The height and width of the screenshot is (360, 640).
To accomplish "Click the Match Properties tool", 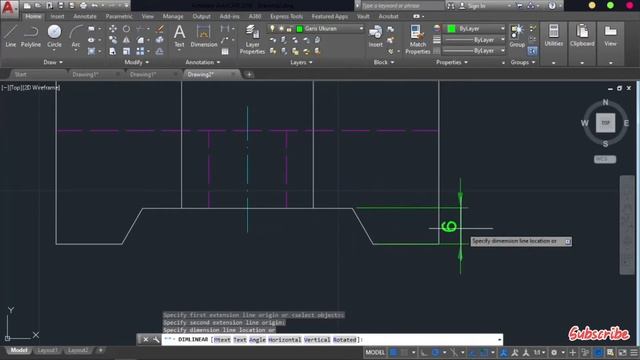I will (x=417, y=40).
